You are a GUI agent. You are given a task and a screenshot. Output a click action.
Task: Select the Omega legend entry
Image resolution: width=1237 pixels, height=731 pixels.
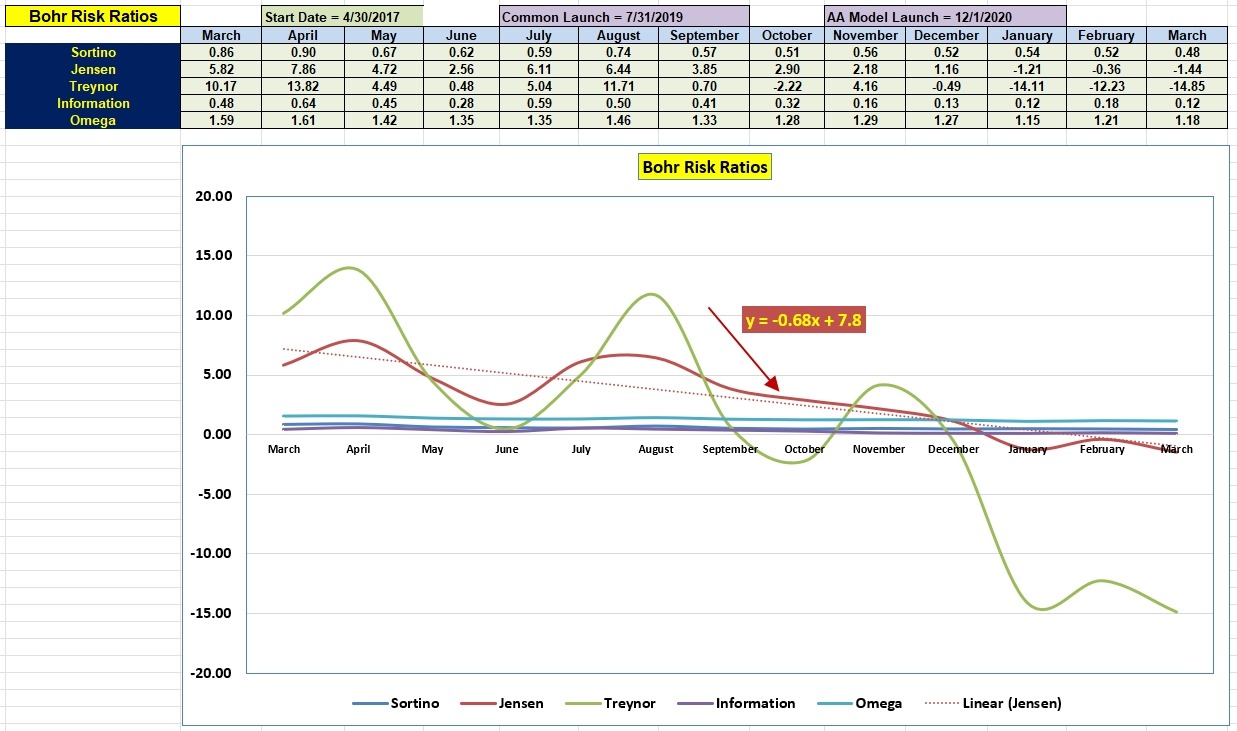coord(859,703)
